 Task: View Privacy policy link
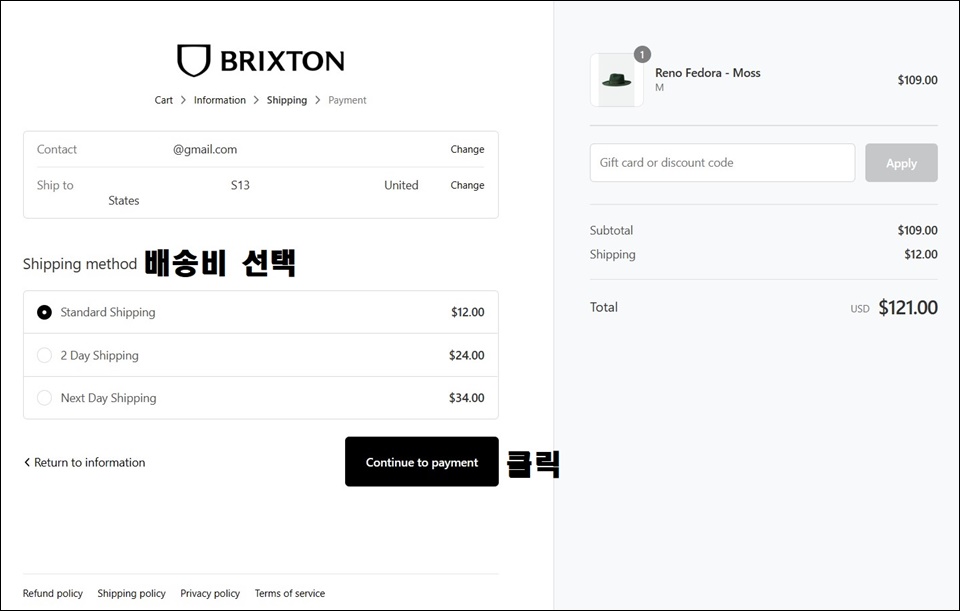tap(210, 593)
